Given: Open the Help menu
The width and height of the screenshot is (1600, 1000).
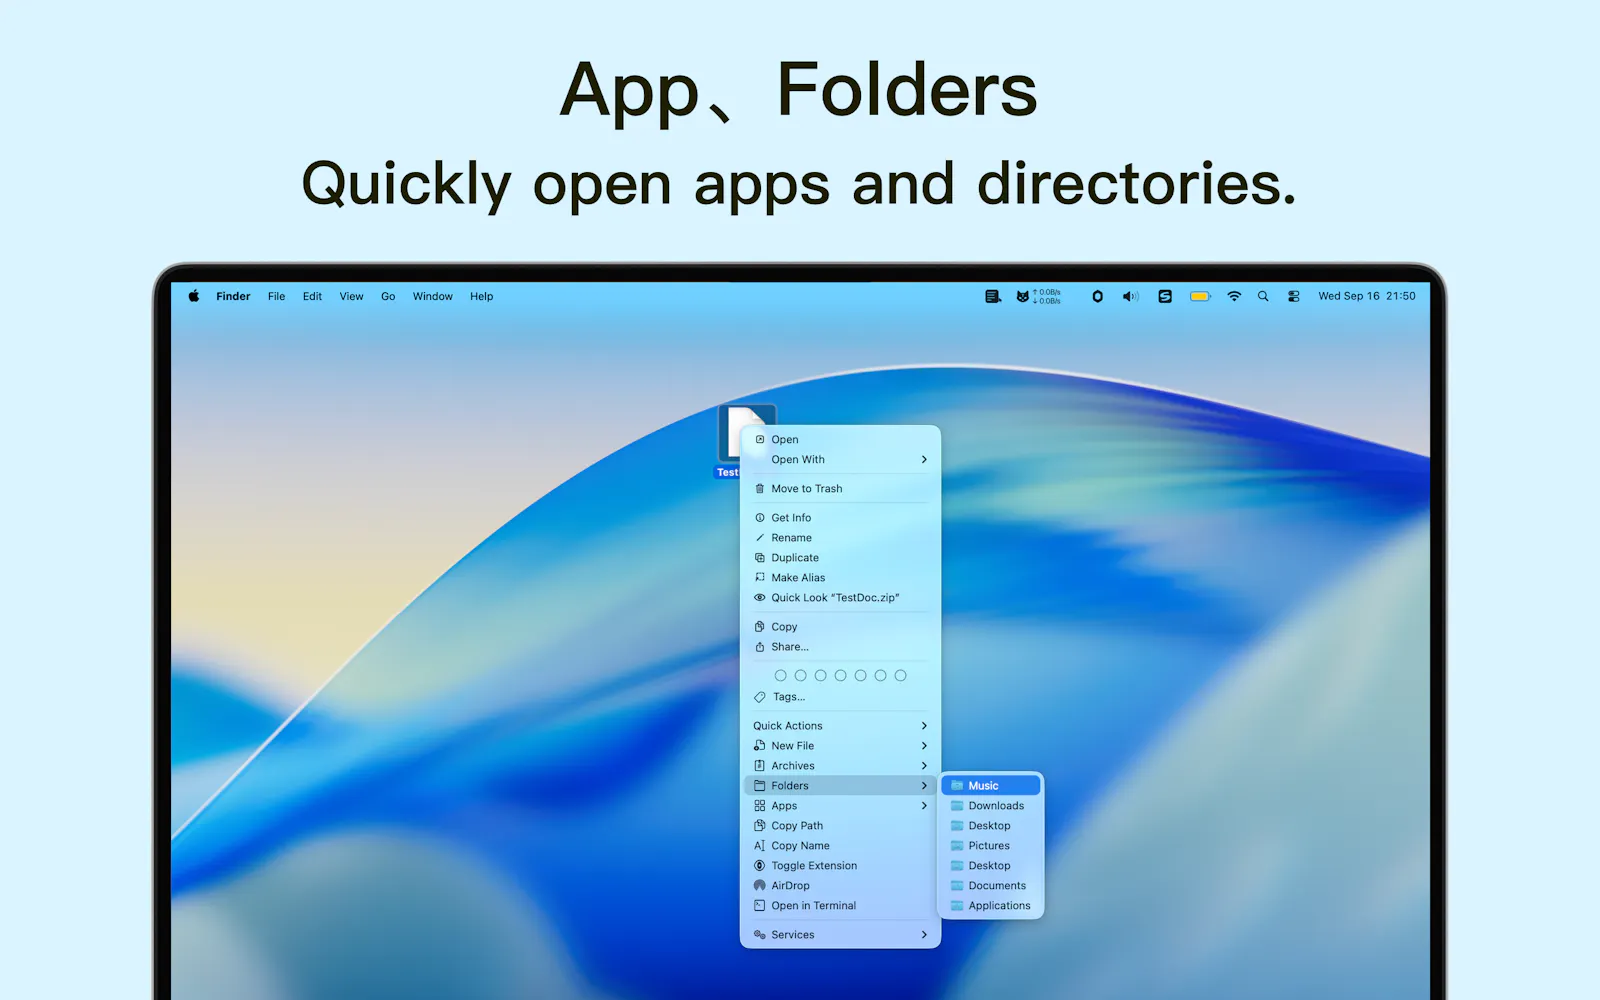Looking at the screenshot, I should coord(482,297).
